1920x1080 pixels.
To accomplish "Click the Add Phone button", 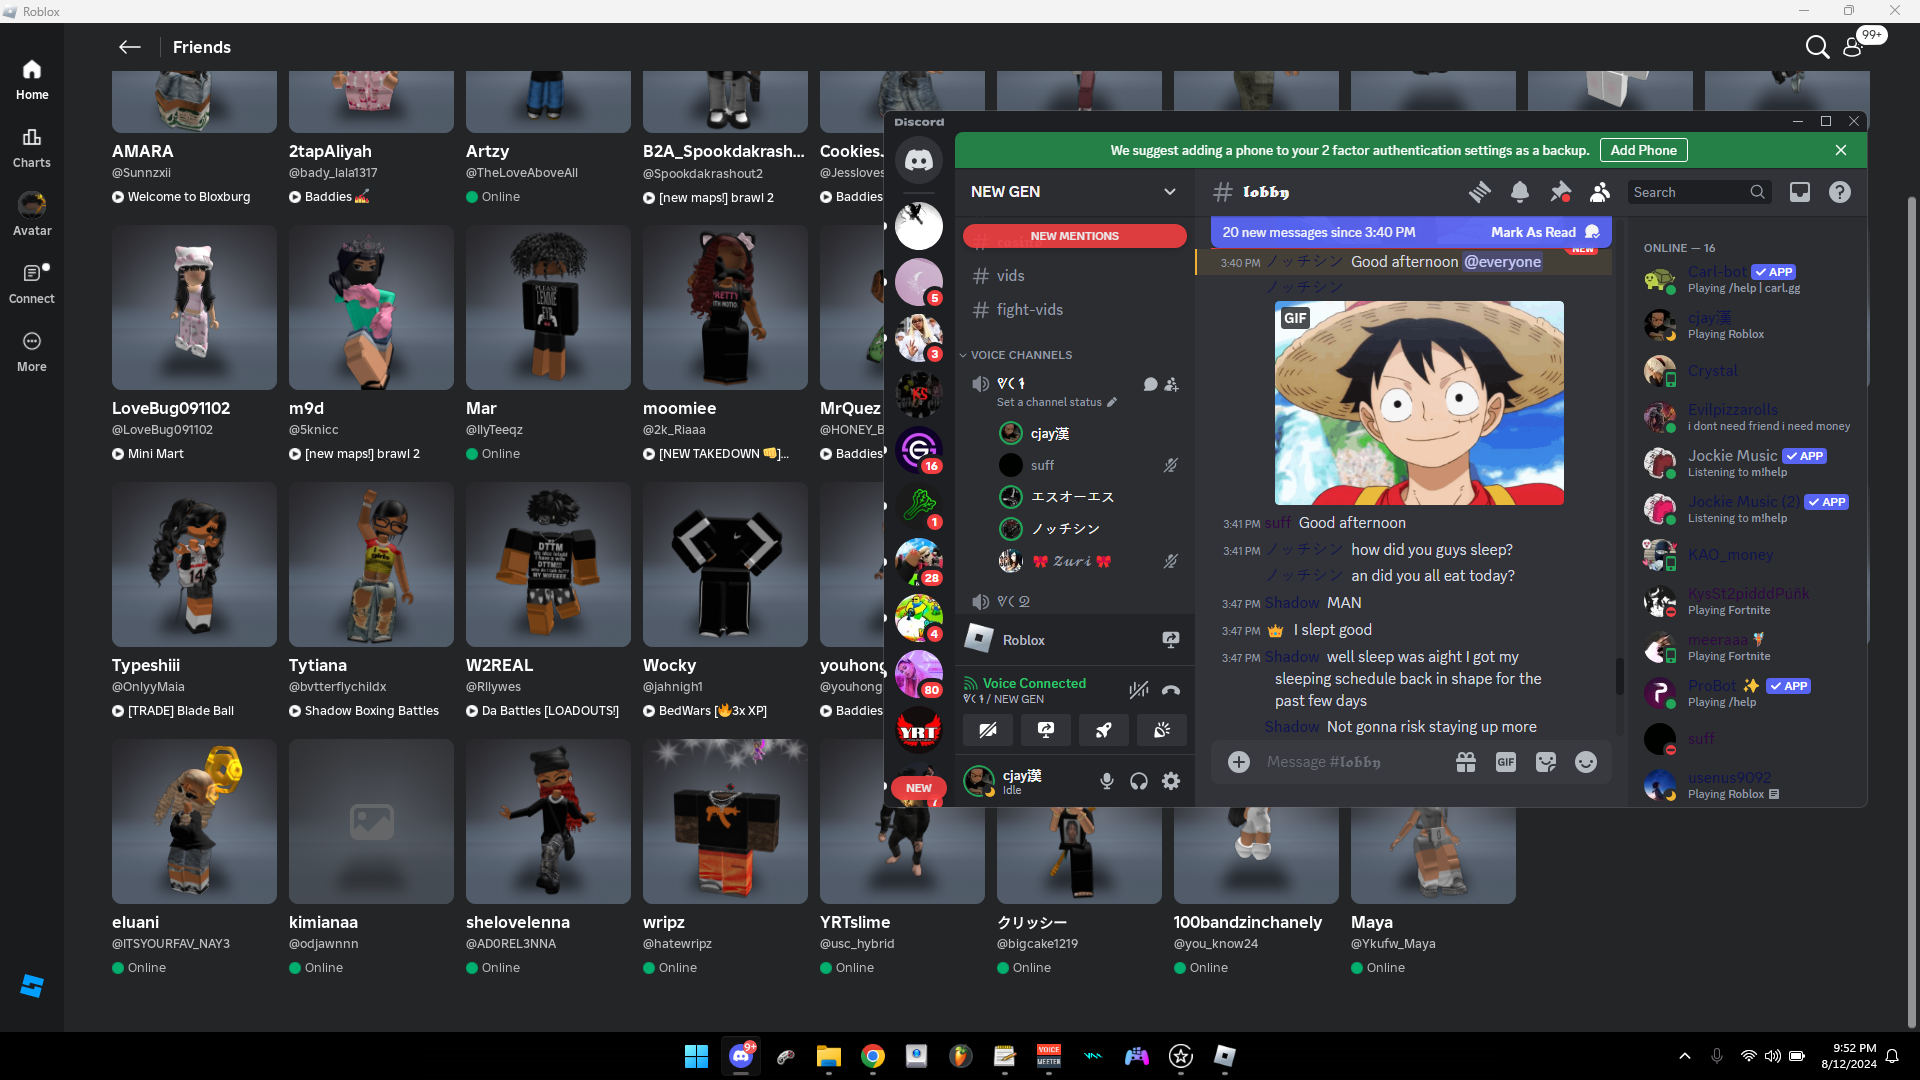I will 1643,150.
